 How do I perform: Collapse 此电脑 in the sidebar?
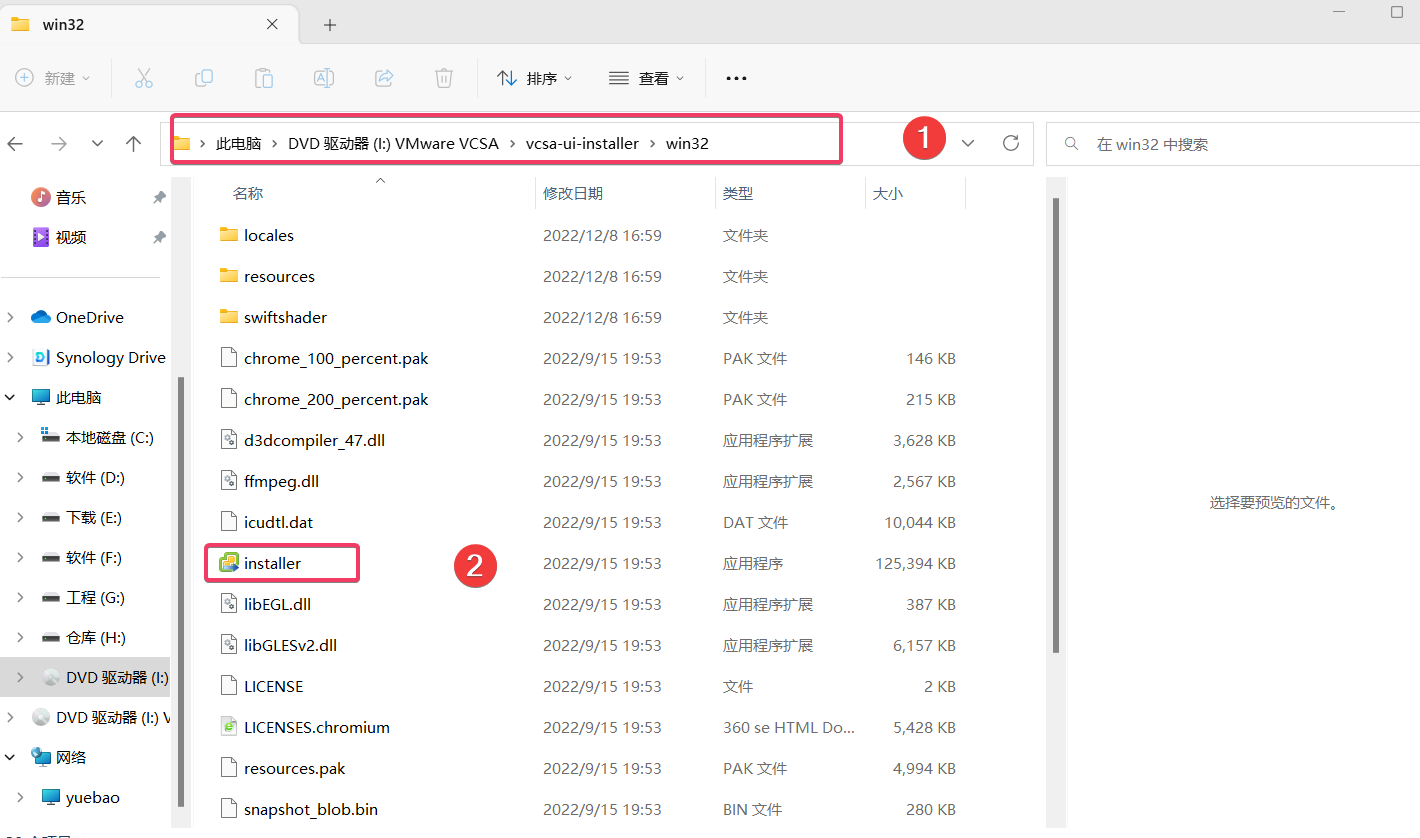point(10,397)
